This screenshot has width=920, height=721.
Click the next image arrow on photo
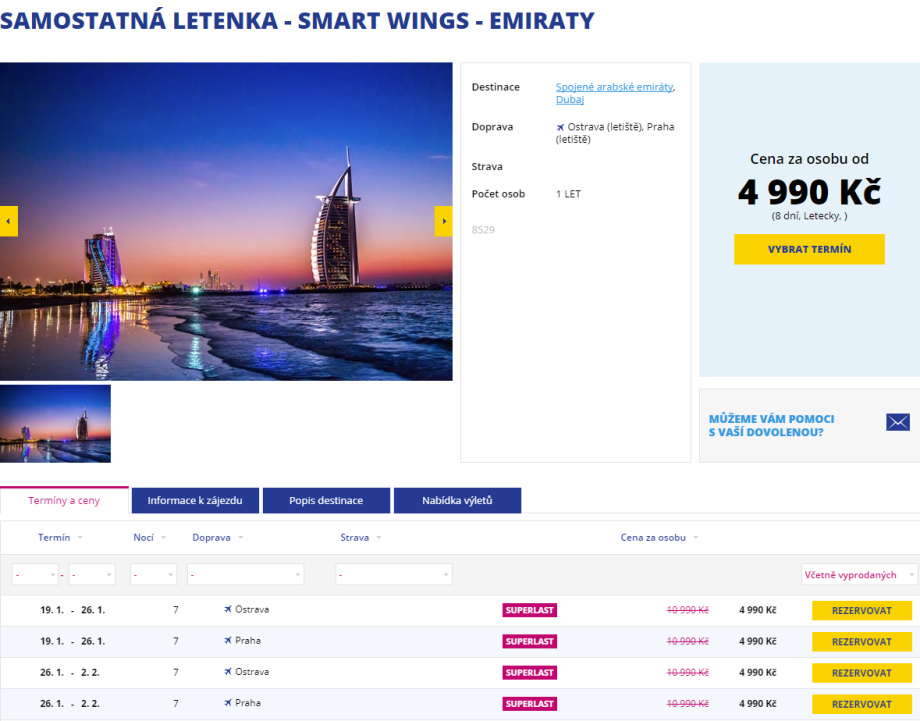pyautogui.click(x=443, y=221)
